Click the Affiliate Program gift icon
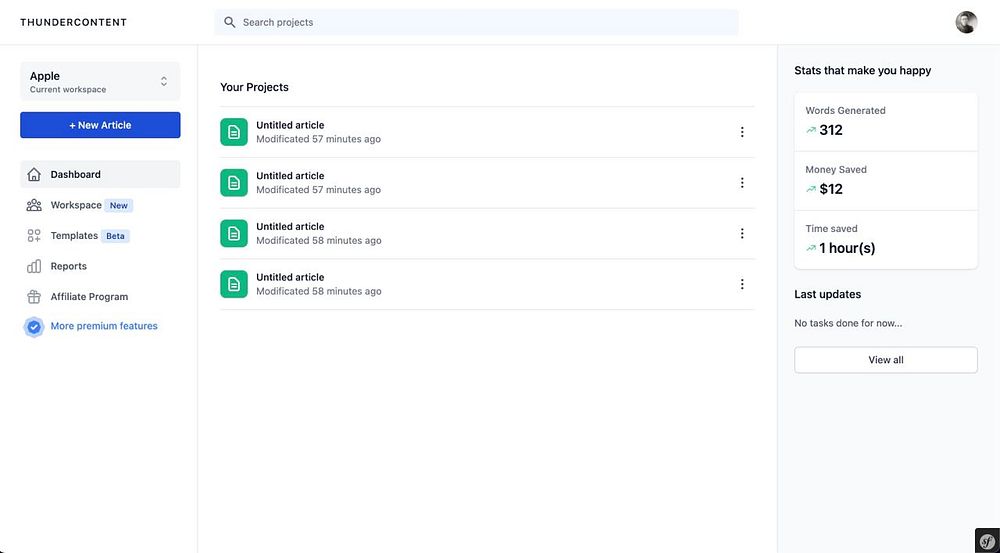The width and height of the screenshot is (1000, 553). pyautogui.click(x=34, y=297)
